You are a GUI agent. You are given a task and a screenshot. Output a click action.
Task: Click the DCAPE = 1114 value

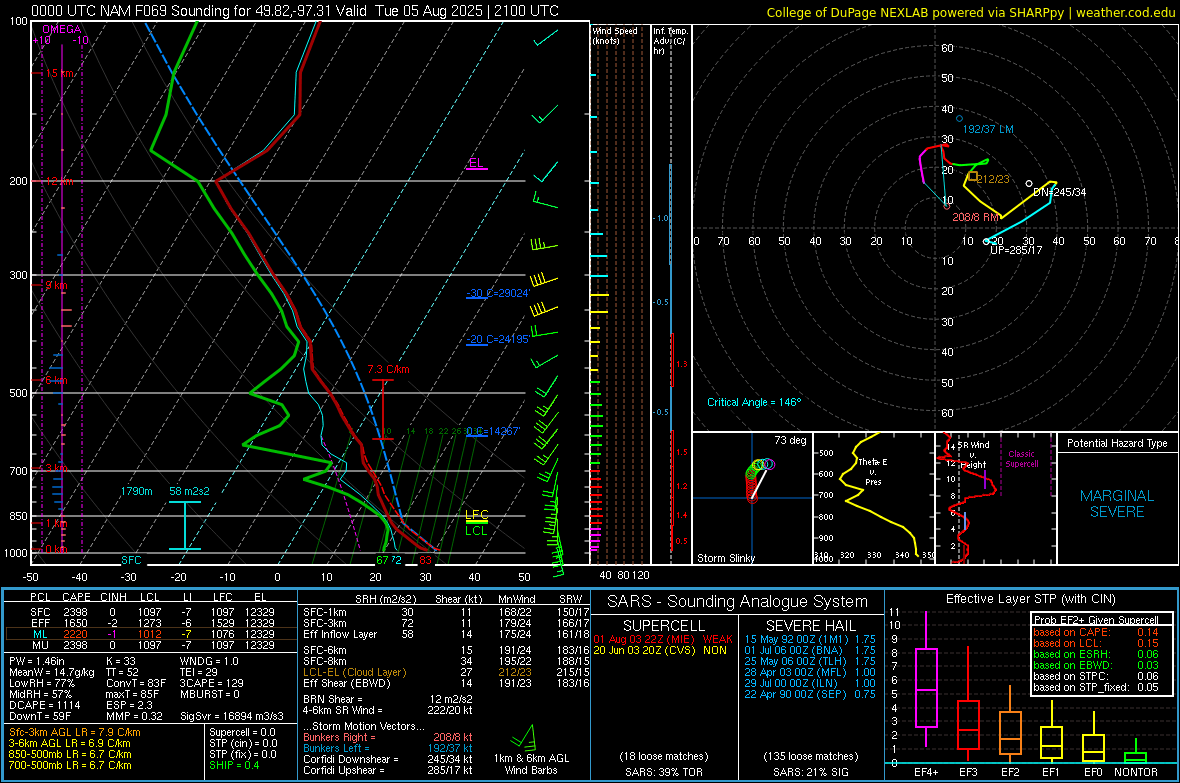coord(45,705)
